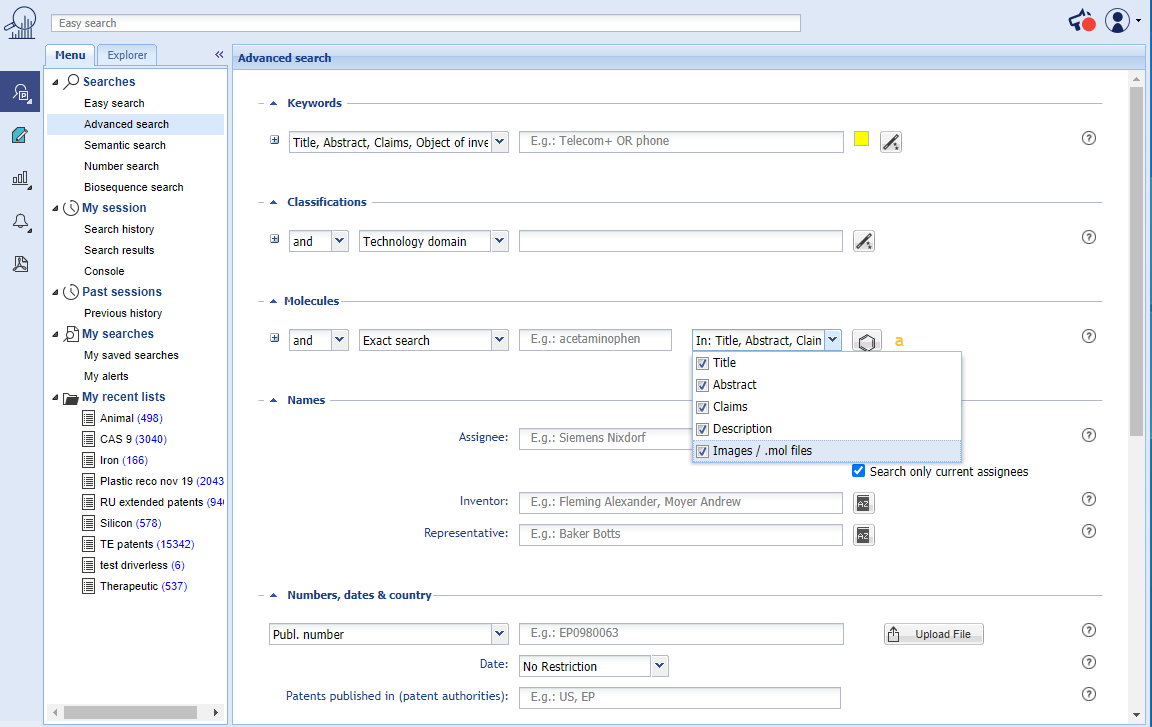1152x727 pixels.
Task: Open help for the Date field
Action: click(x=1089, y=662)
